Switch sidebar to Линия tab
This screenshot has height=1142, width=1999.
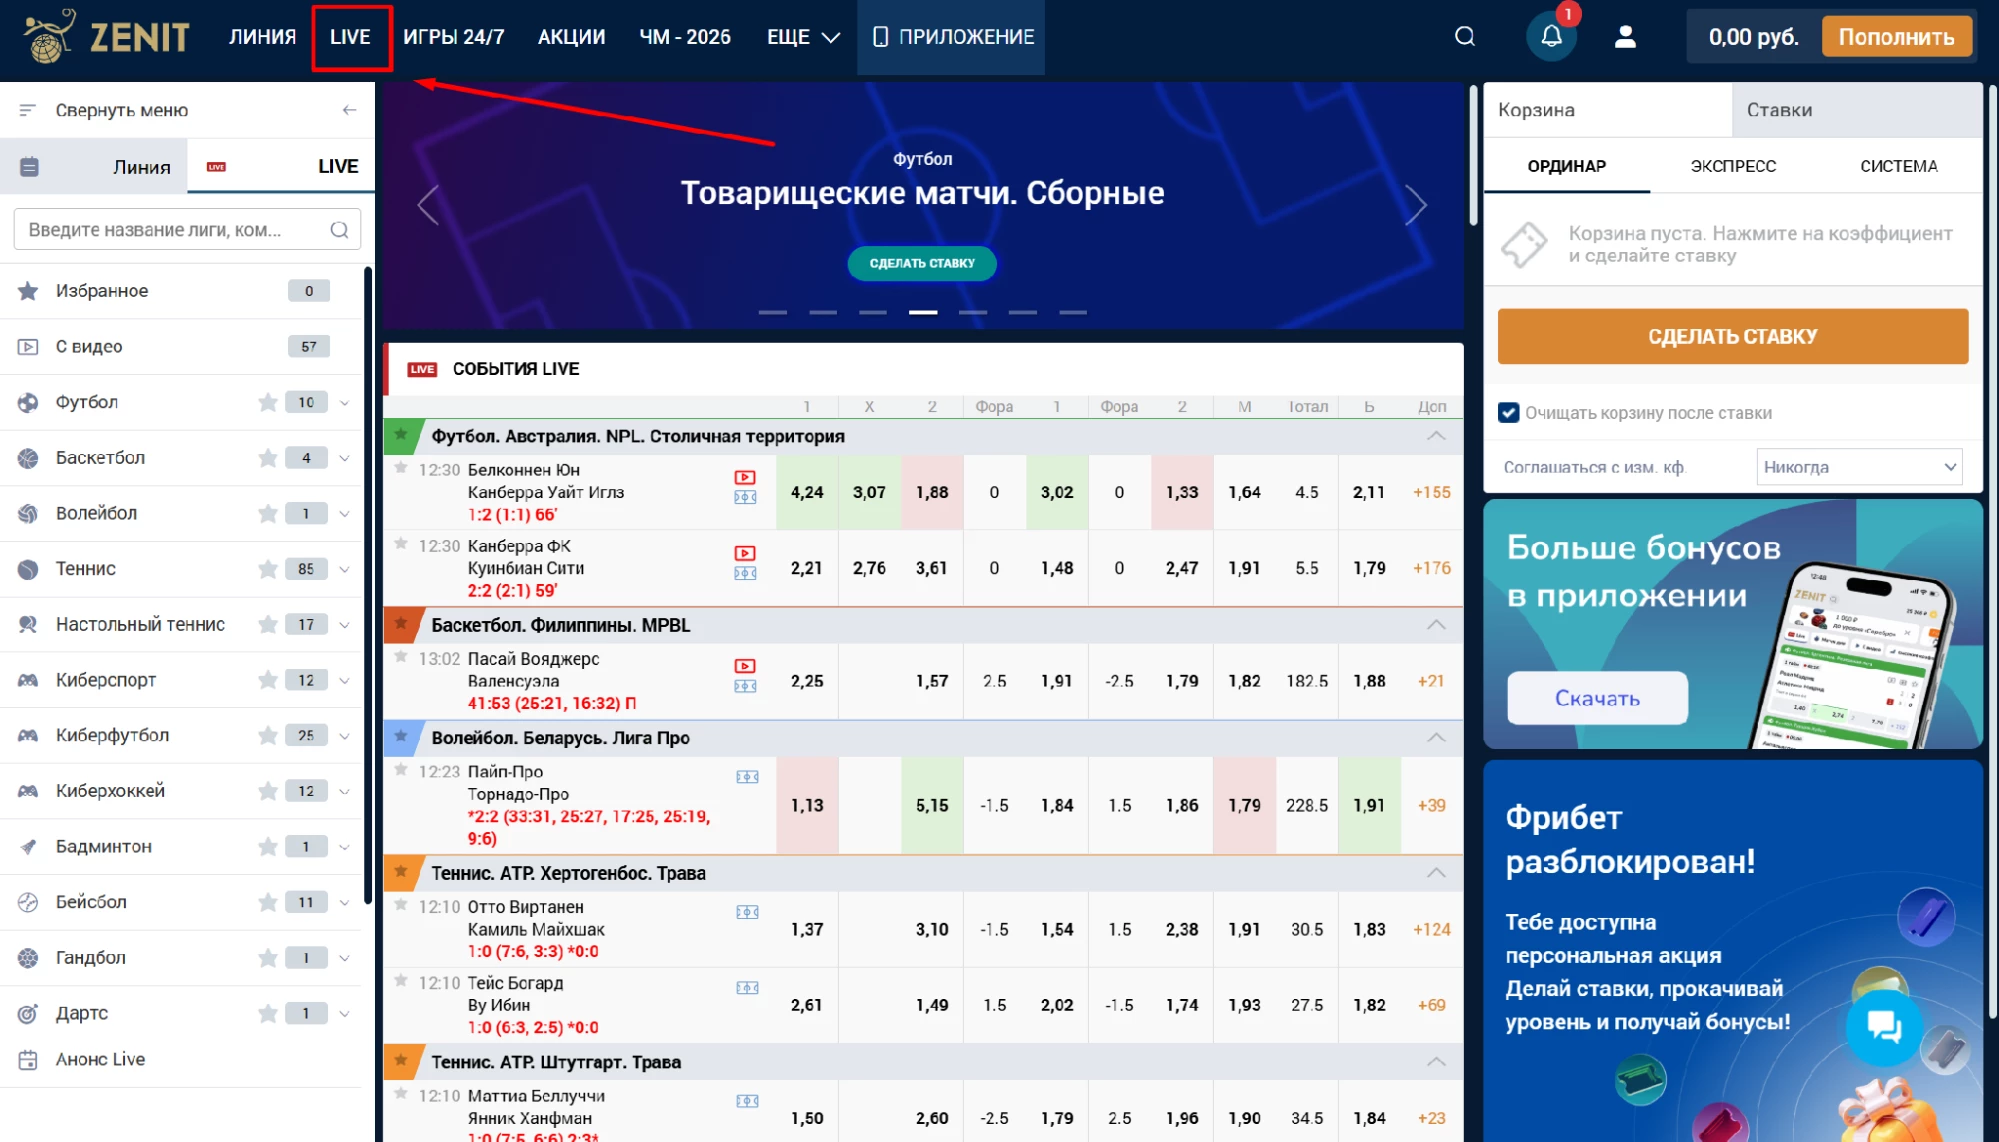tap(94, 166)
